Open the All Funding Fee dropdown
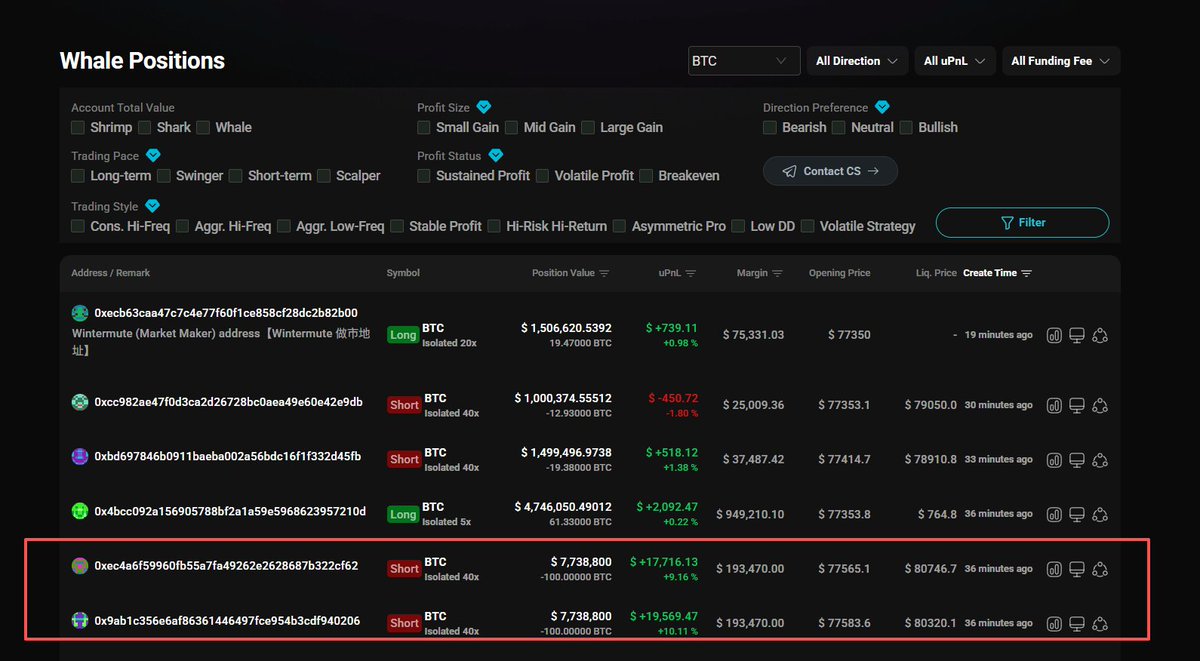Screen dimensions: 1200x661 (1060, 61)
